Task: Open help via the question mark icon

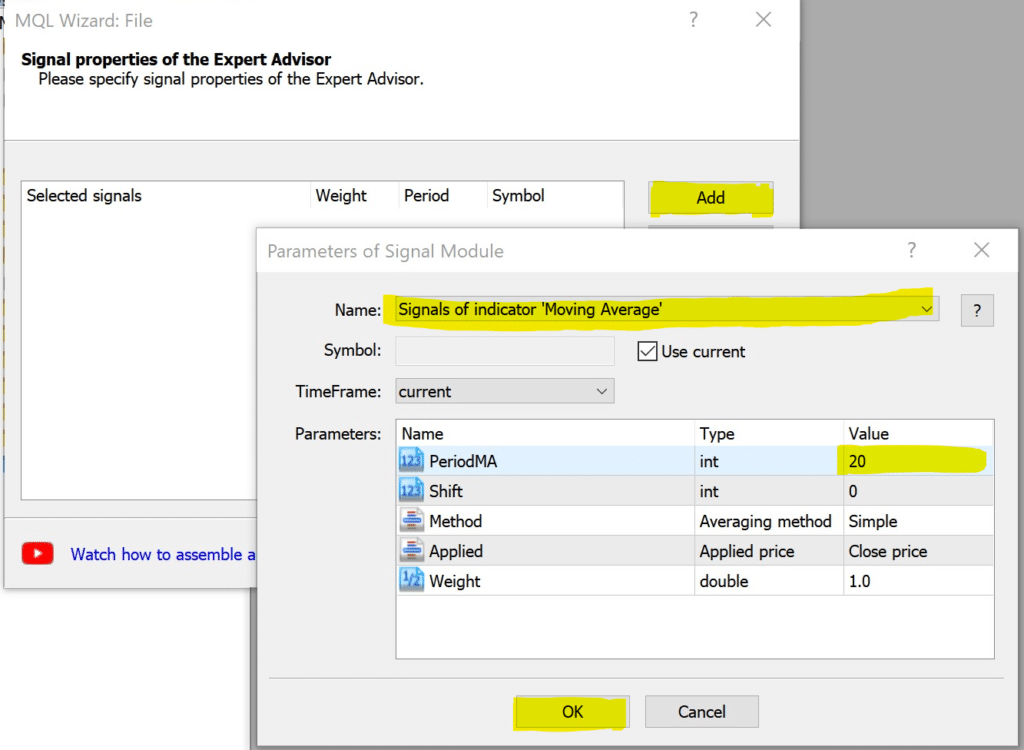Action: 977,310
